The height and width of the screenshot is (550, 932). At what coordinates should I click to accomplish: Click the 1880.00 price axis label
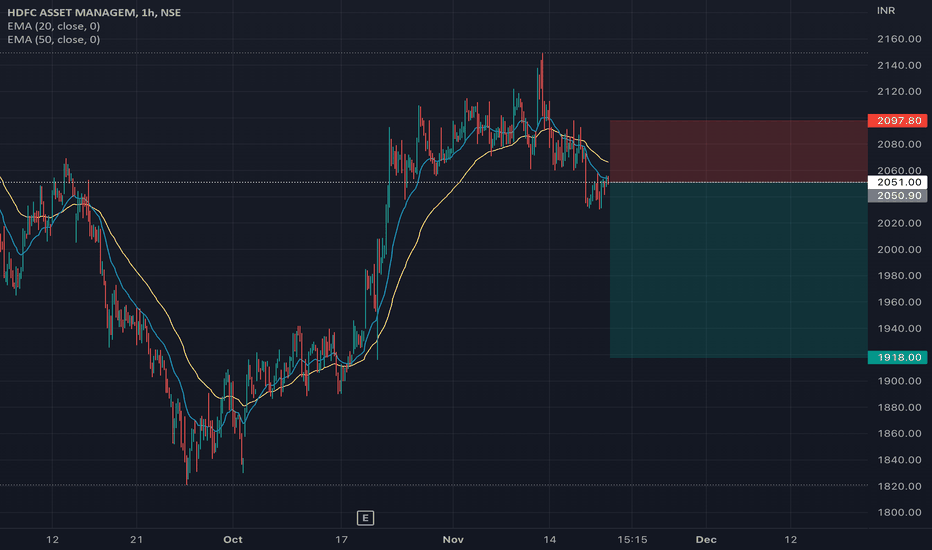[899, 407]
